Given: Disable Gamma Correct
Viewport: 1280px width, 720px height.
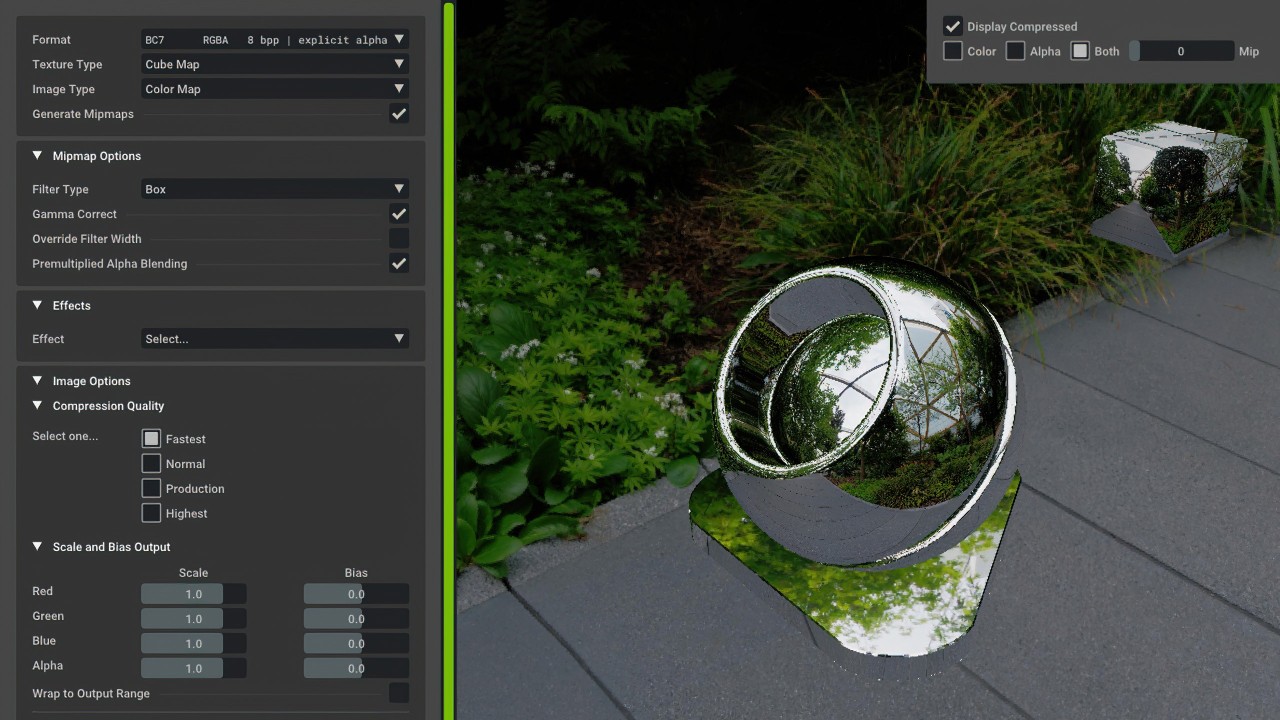Looking at the screenshot, I should point(398,213).
